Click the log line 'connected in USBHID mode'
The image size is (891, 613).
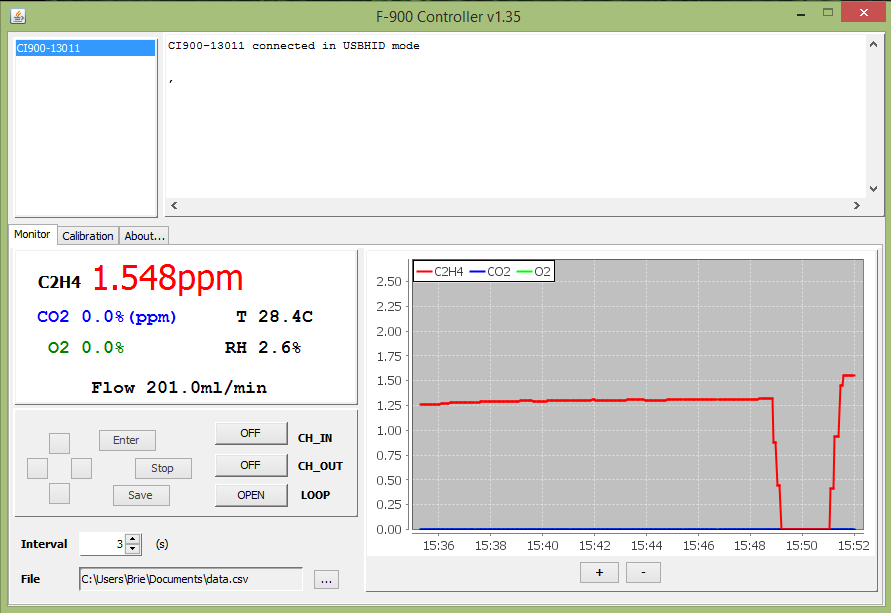(x=336, y=46)
